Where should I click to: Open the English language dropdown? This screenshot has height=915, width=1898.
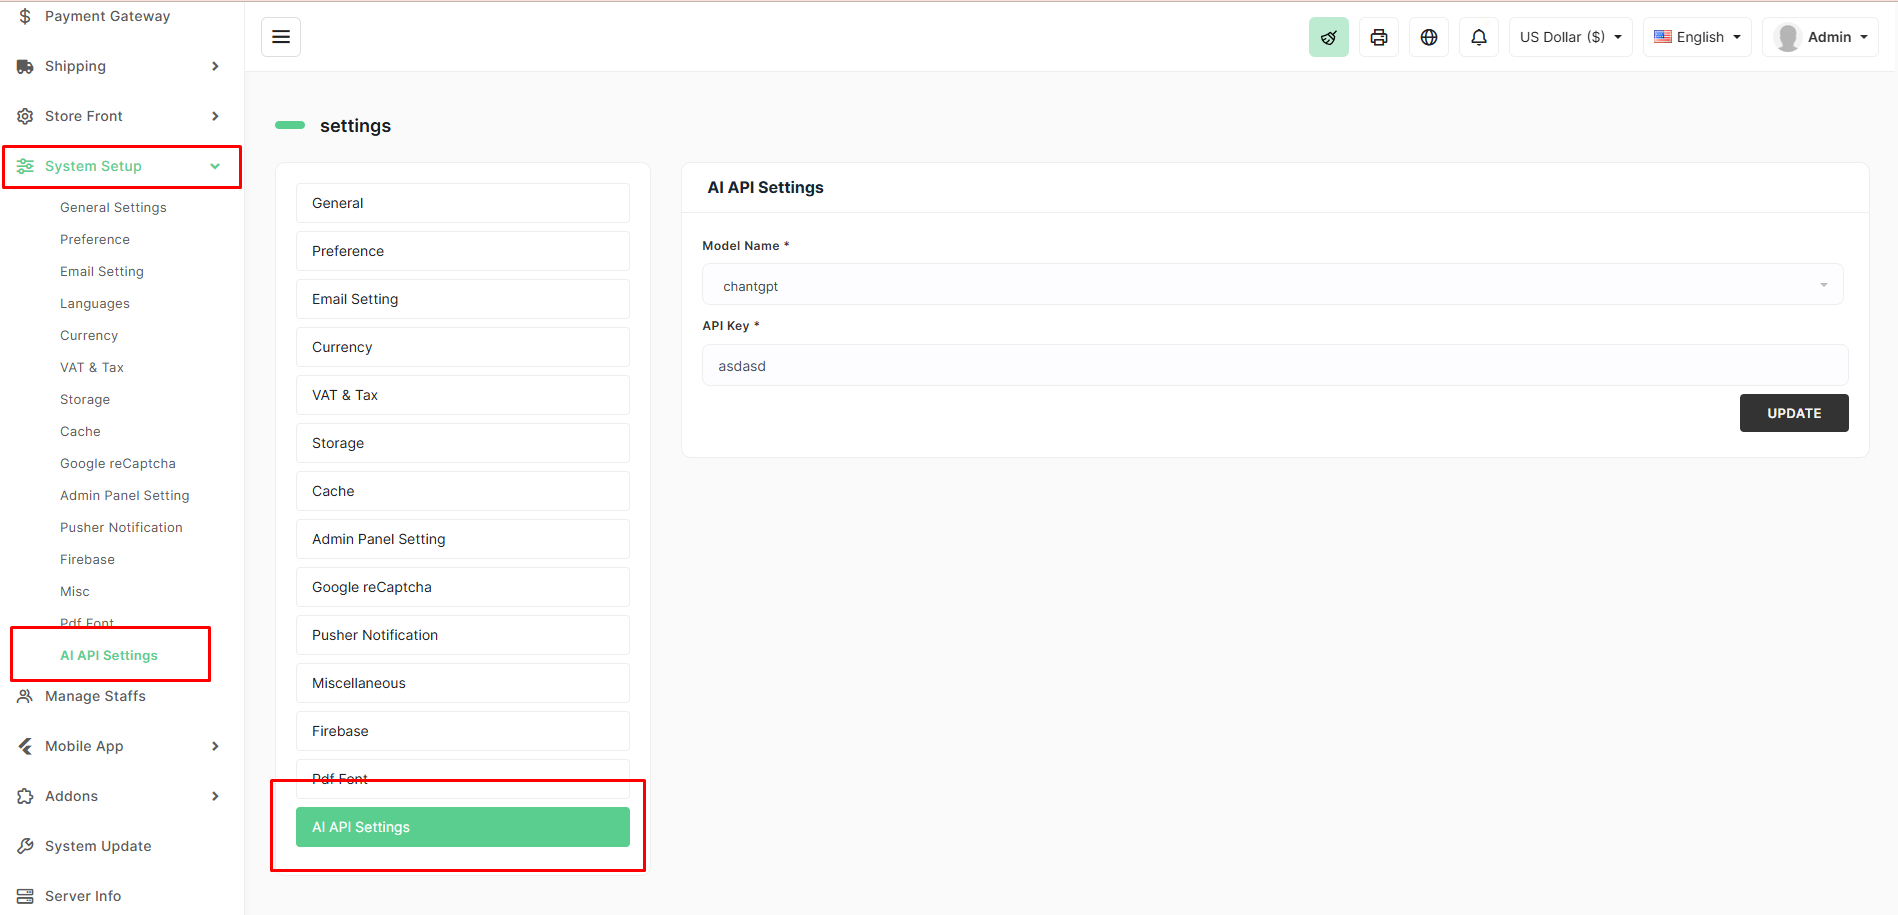1697,37
